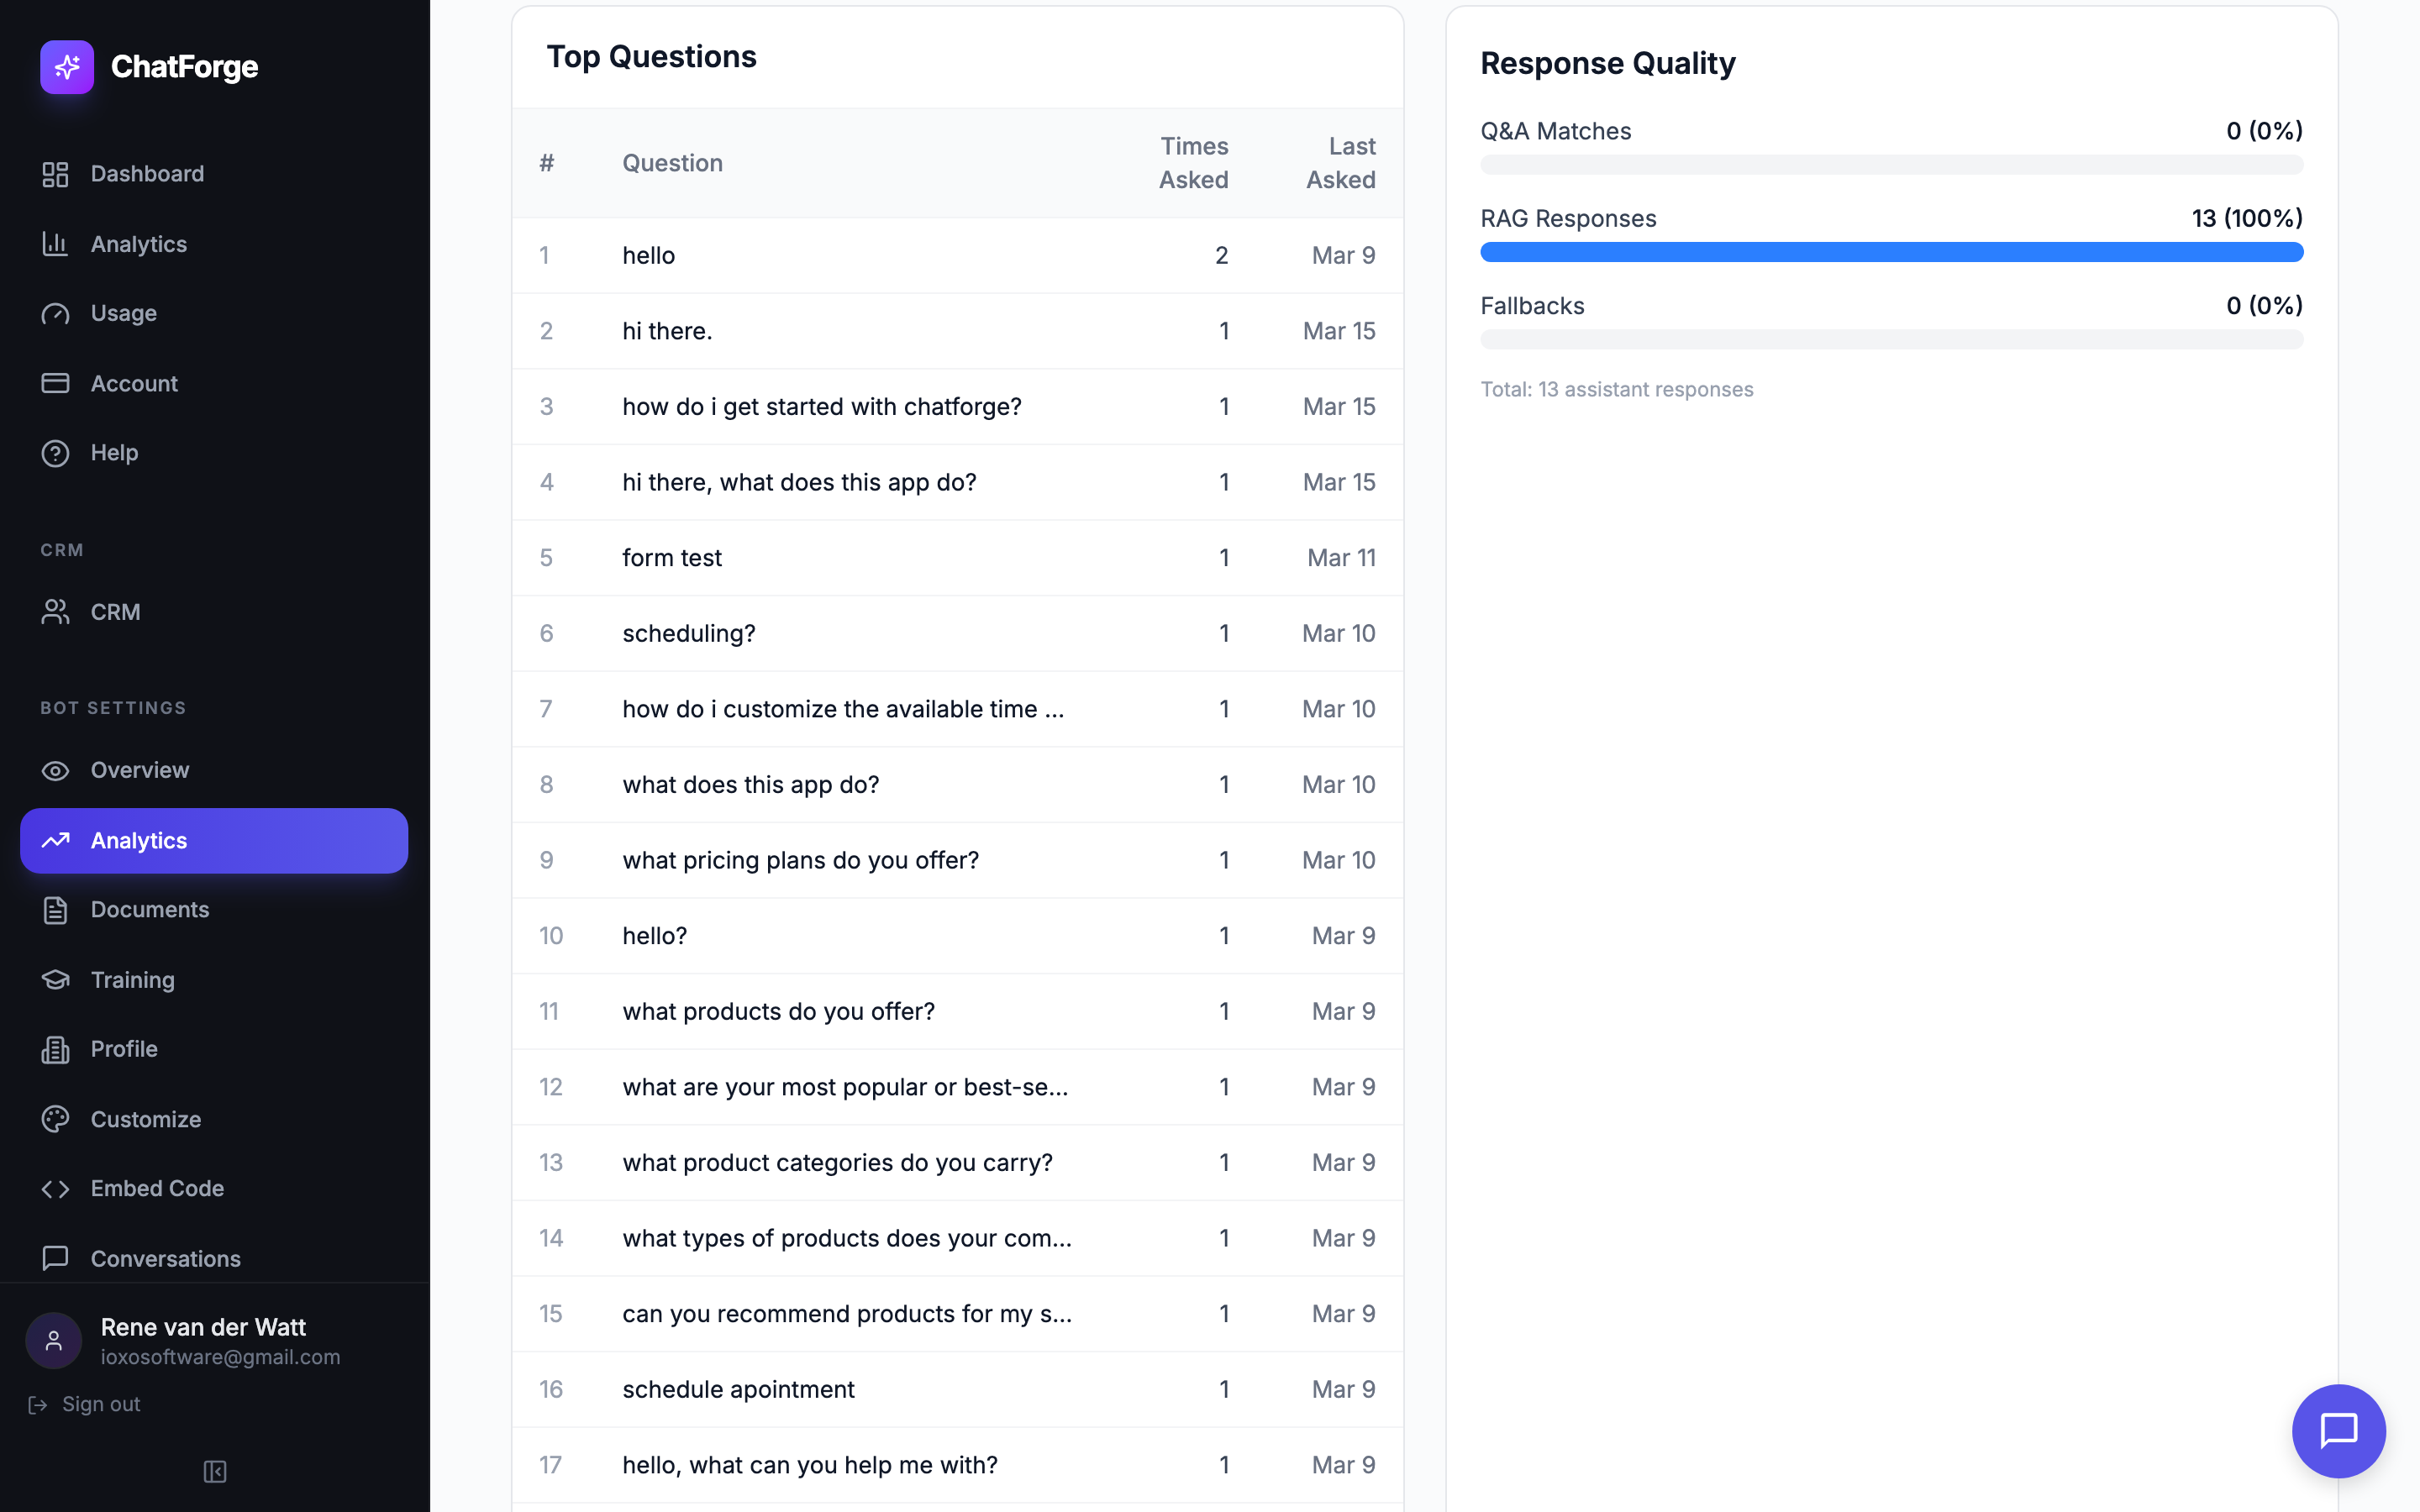Screen dimensions: 2420x1512
Task: Click the Customize palette icon
Action: pos(55,1119)
